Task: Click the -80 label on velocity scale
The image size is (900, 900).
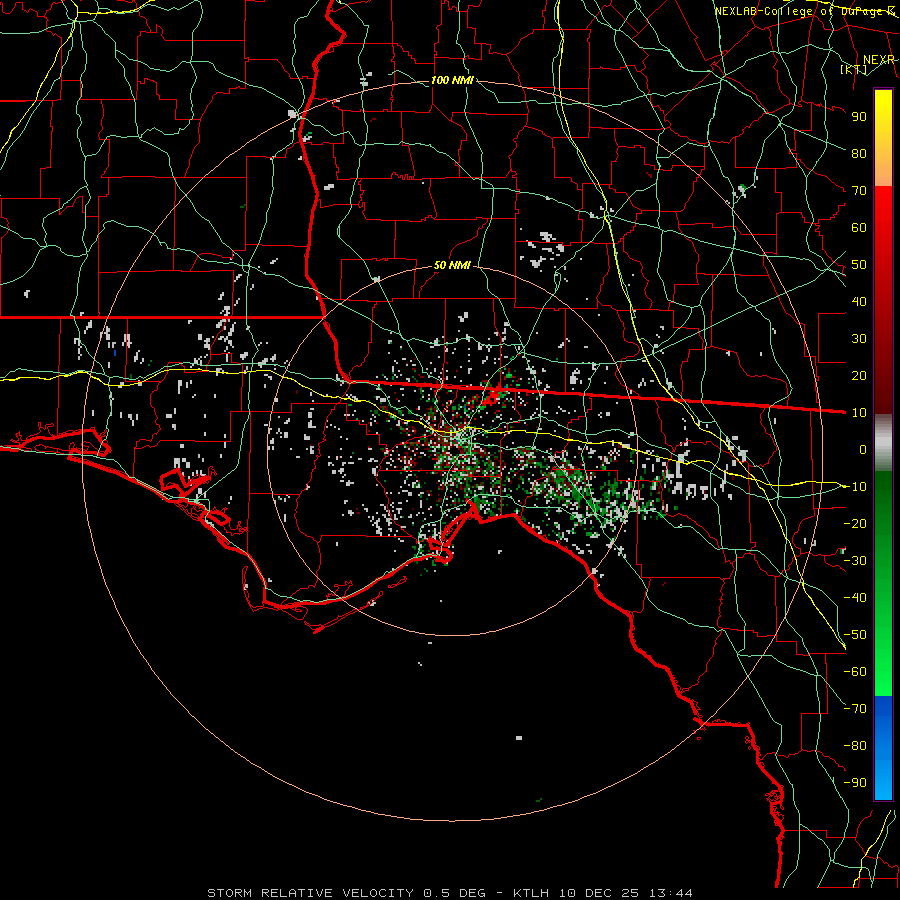Action: click(855, 746)
